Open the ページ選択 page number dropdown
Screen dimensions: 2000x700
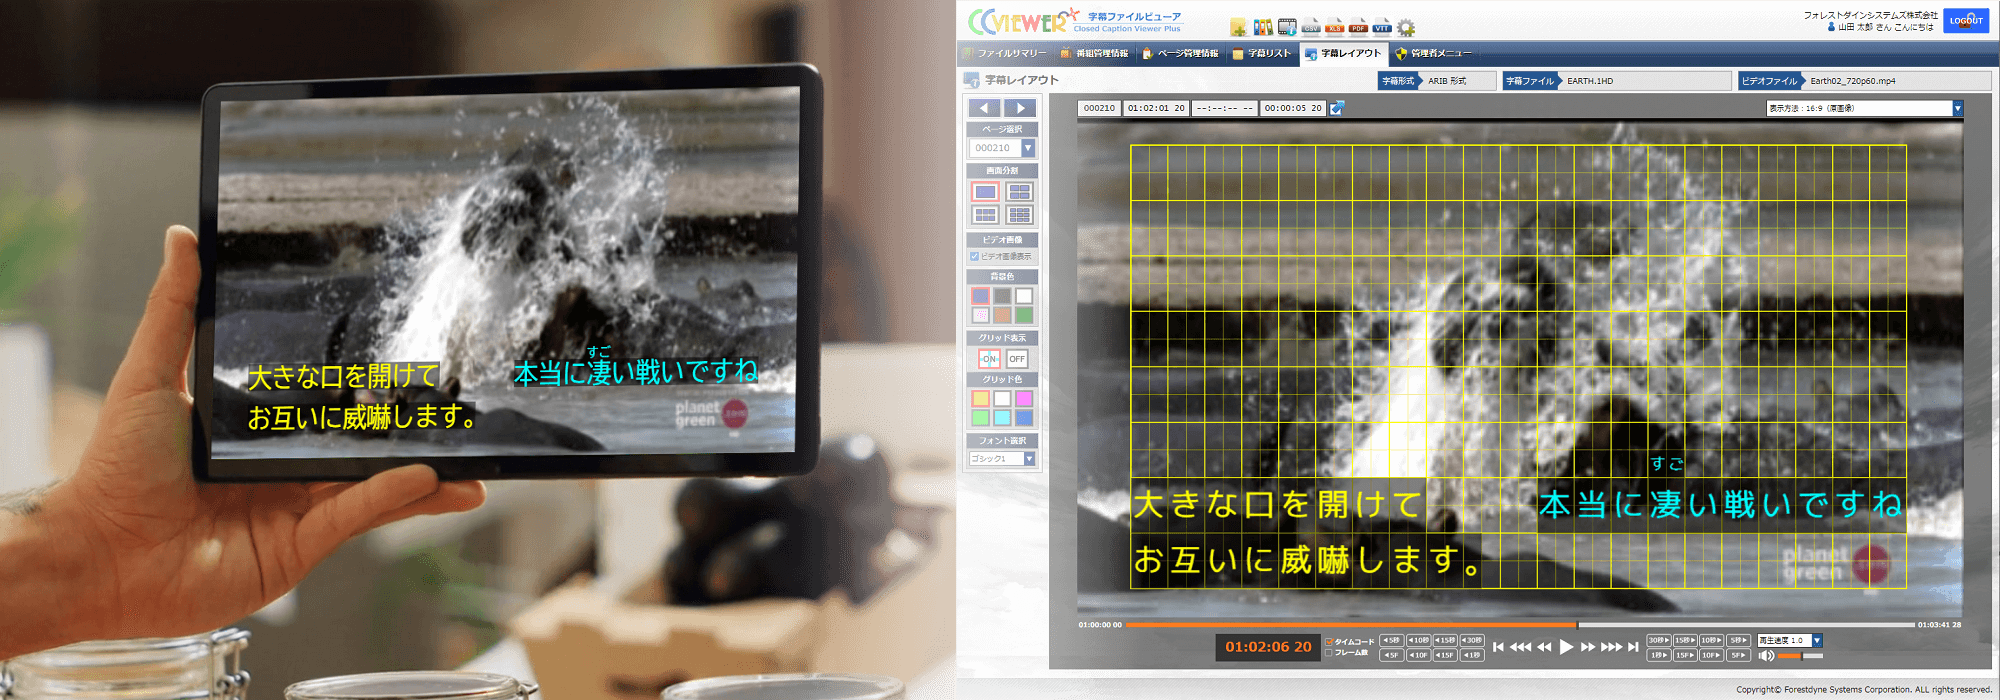1002,148
